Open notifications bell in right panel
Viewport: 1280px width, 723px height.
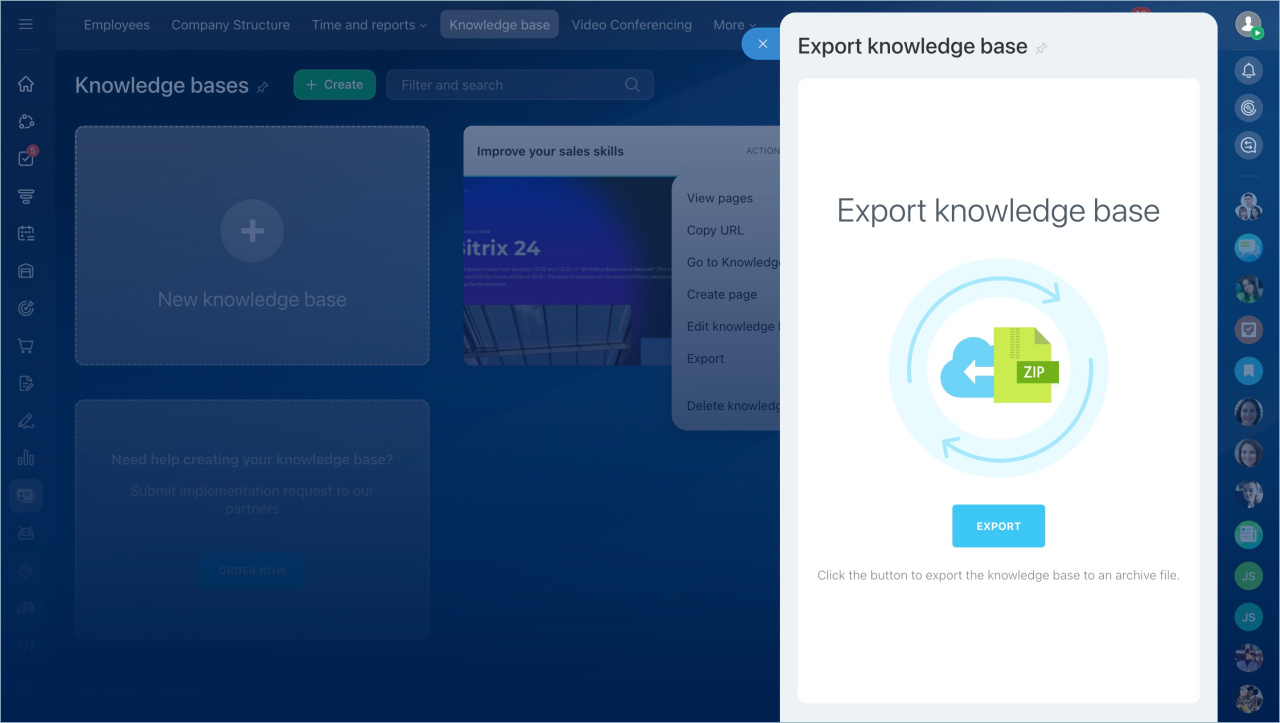point(1248,70)
